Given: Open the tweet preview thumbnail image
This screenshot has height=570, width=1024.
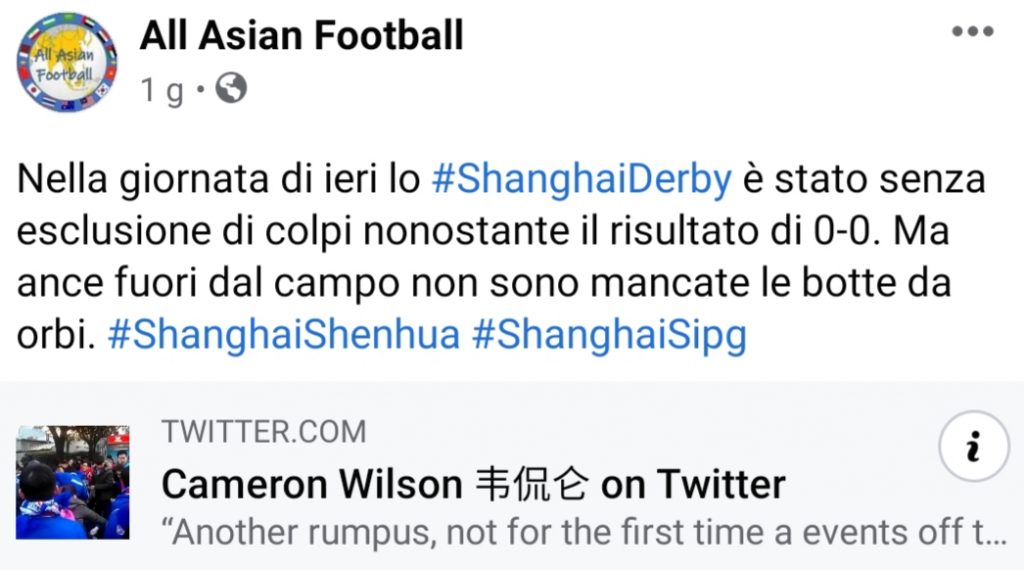Looking at the screenshot, I should pos(73,482).
